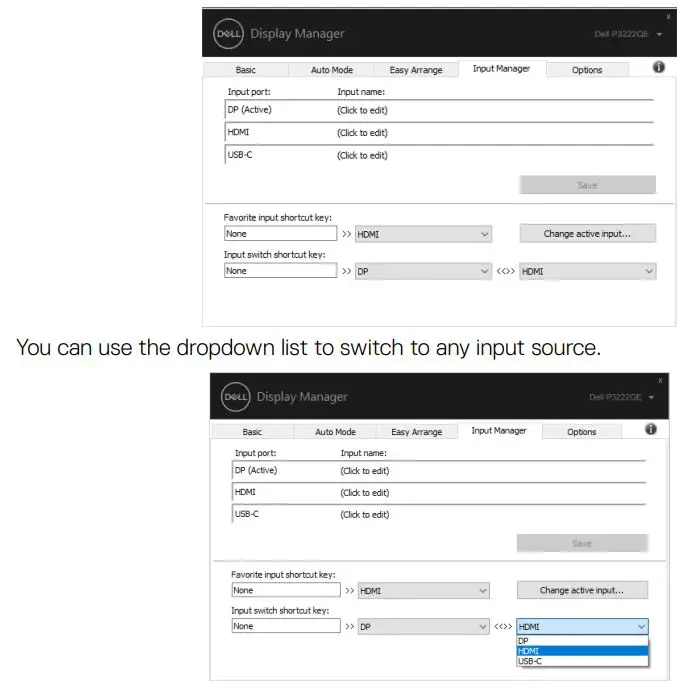Open the input switch DP dropdown in the bottom window

click(x=423, y=627)
